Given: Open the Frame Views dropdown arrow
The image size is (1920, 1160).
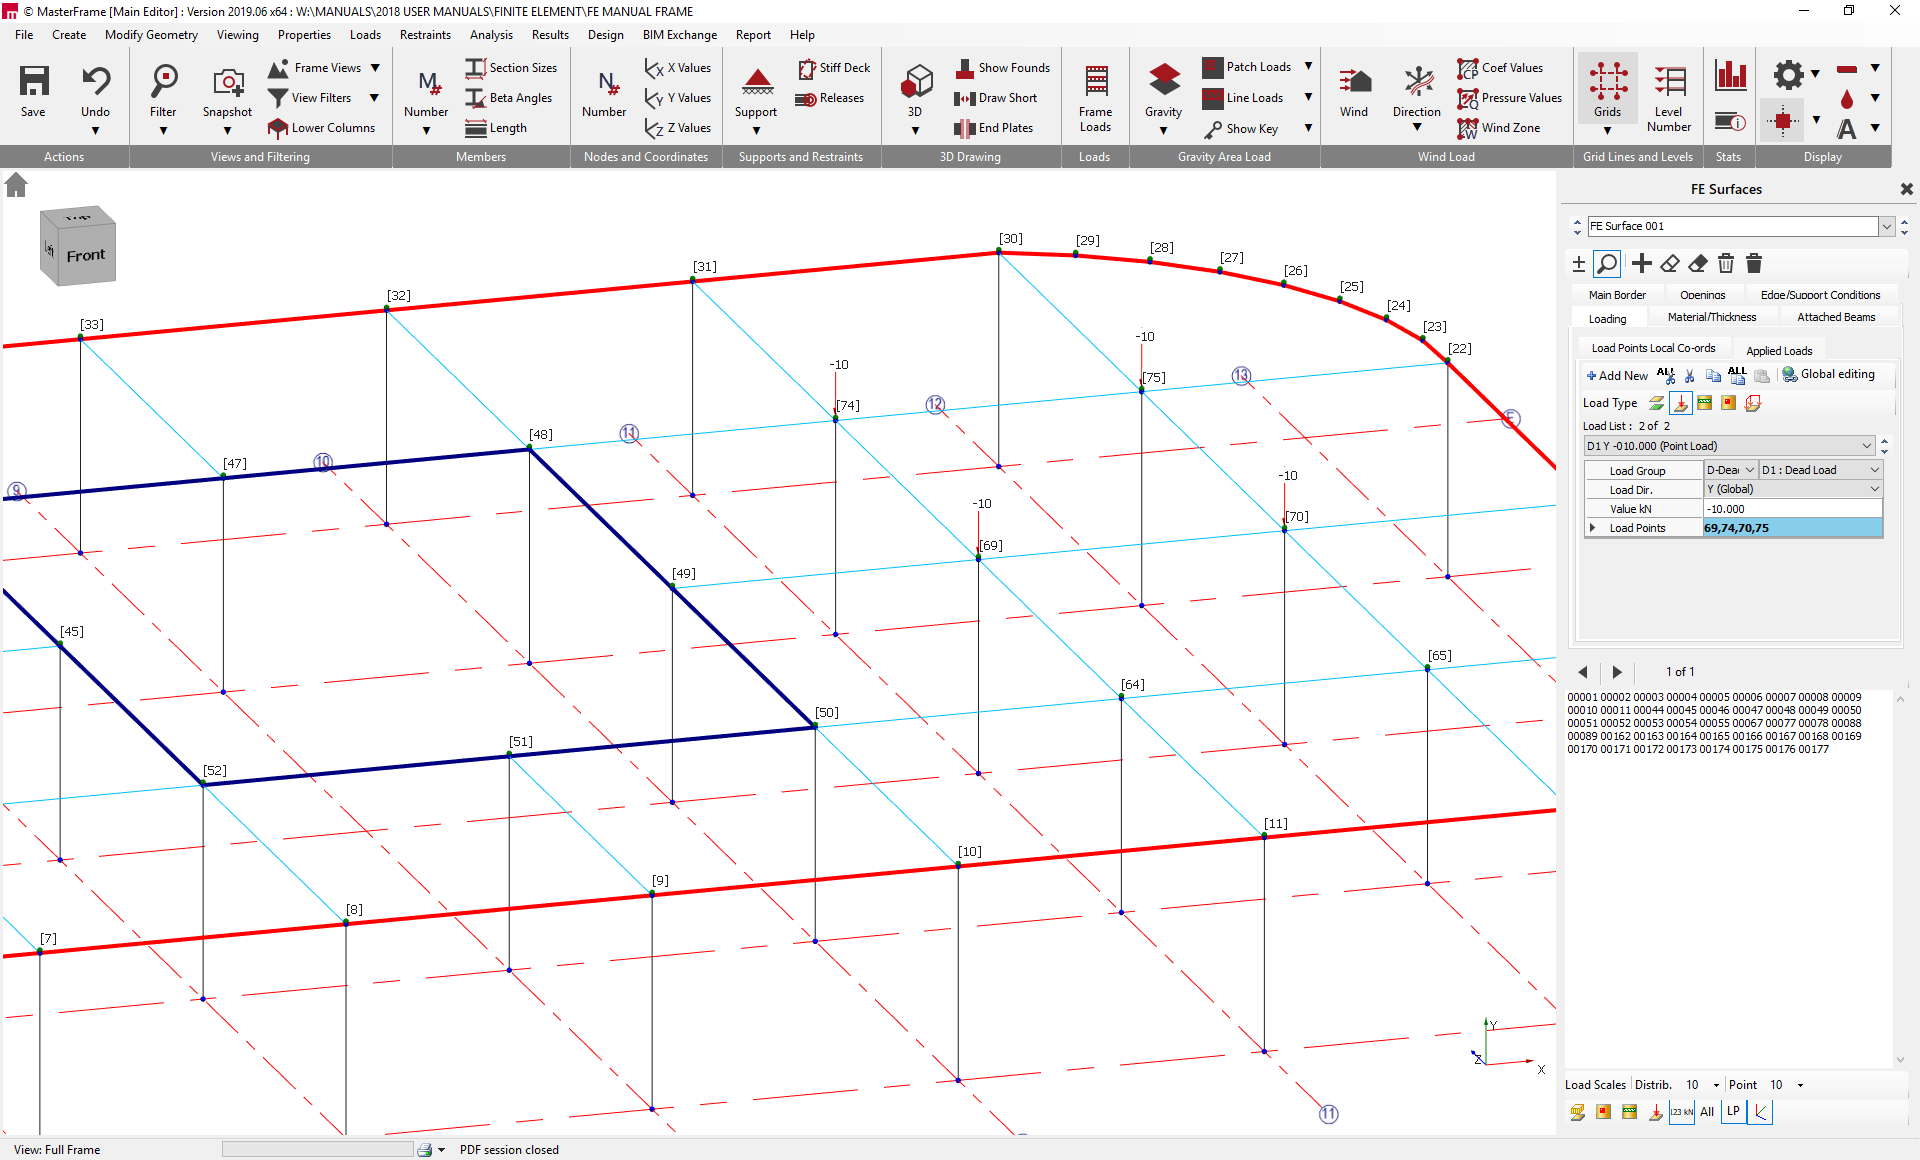Looking at the screenshot, I should coord(375,68).
